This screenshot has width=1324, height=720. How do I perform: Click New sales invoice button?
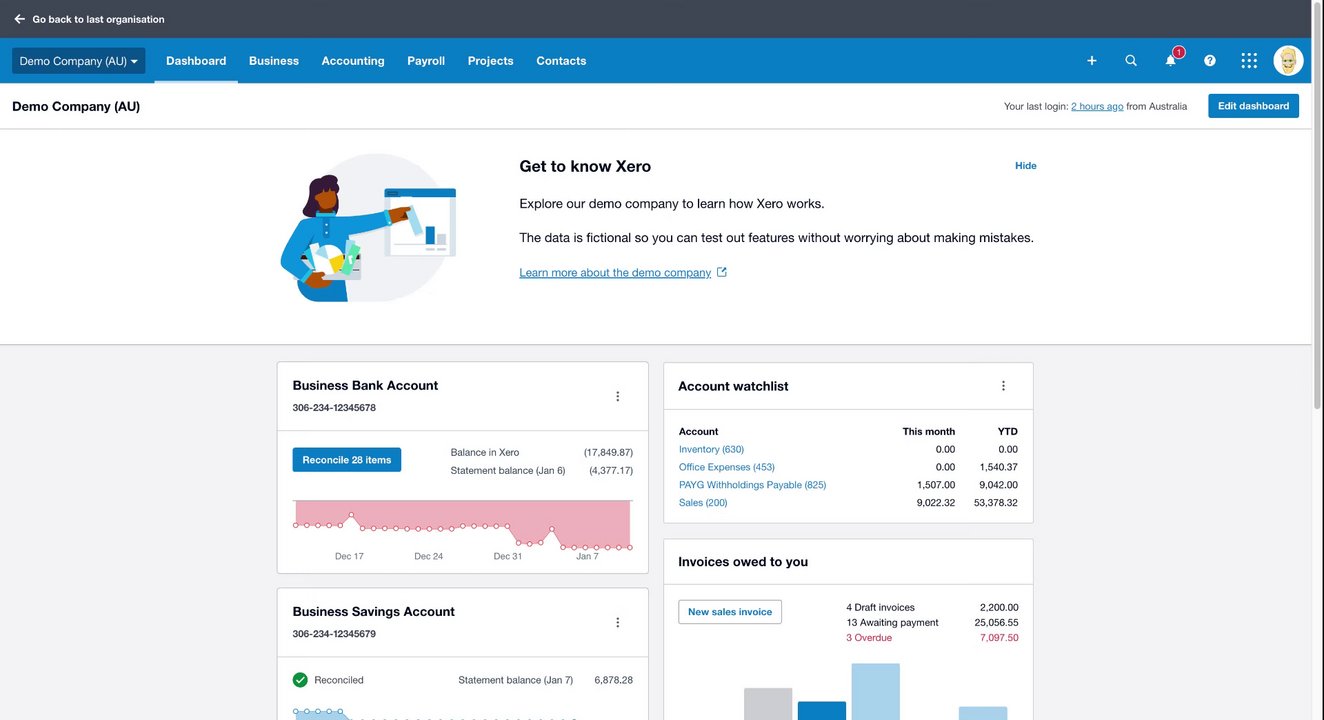click(730, 612)
